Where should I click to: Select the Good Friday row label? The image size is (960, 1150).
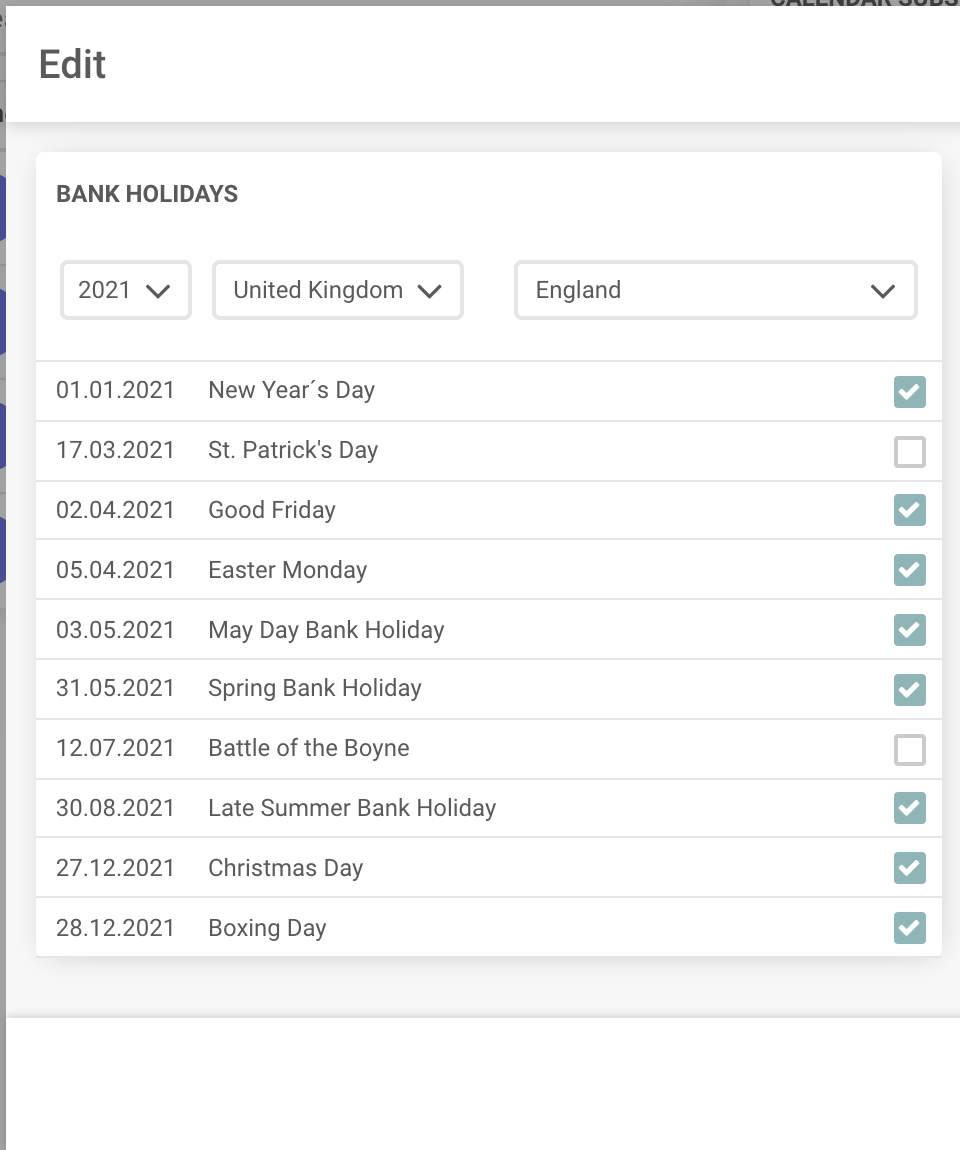[x=271, y=510]
